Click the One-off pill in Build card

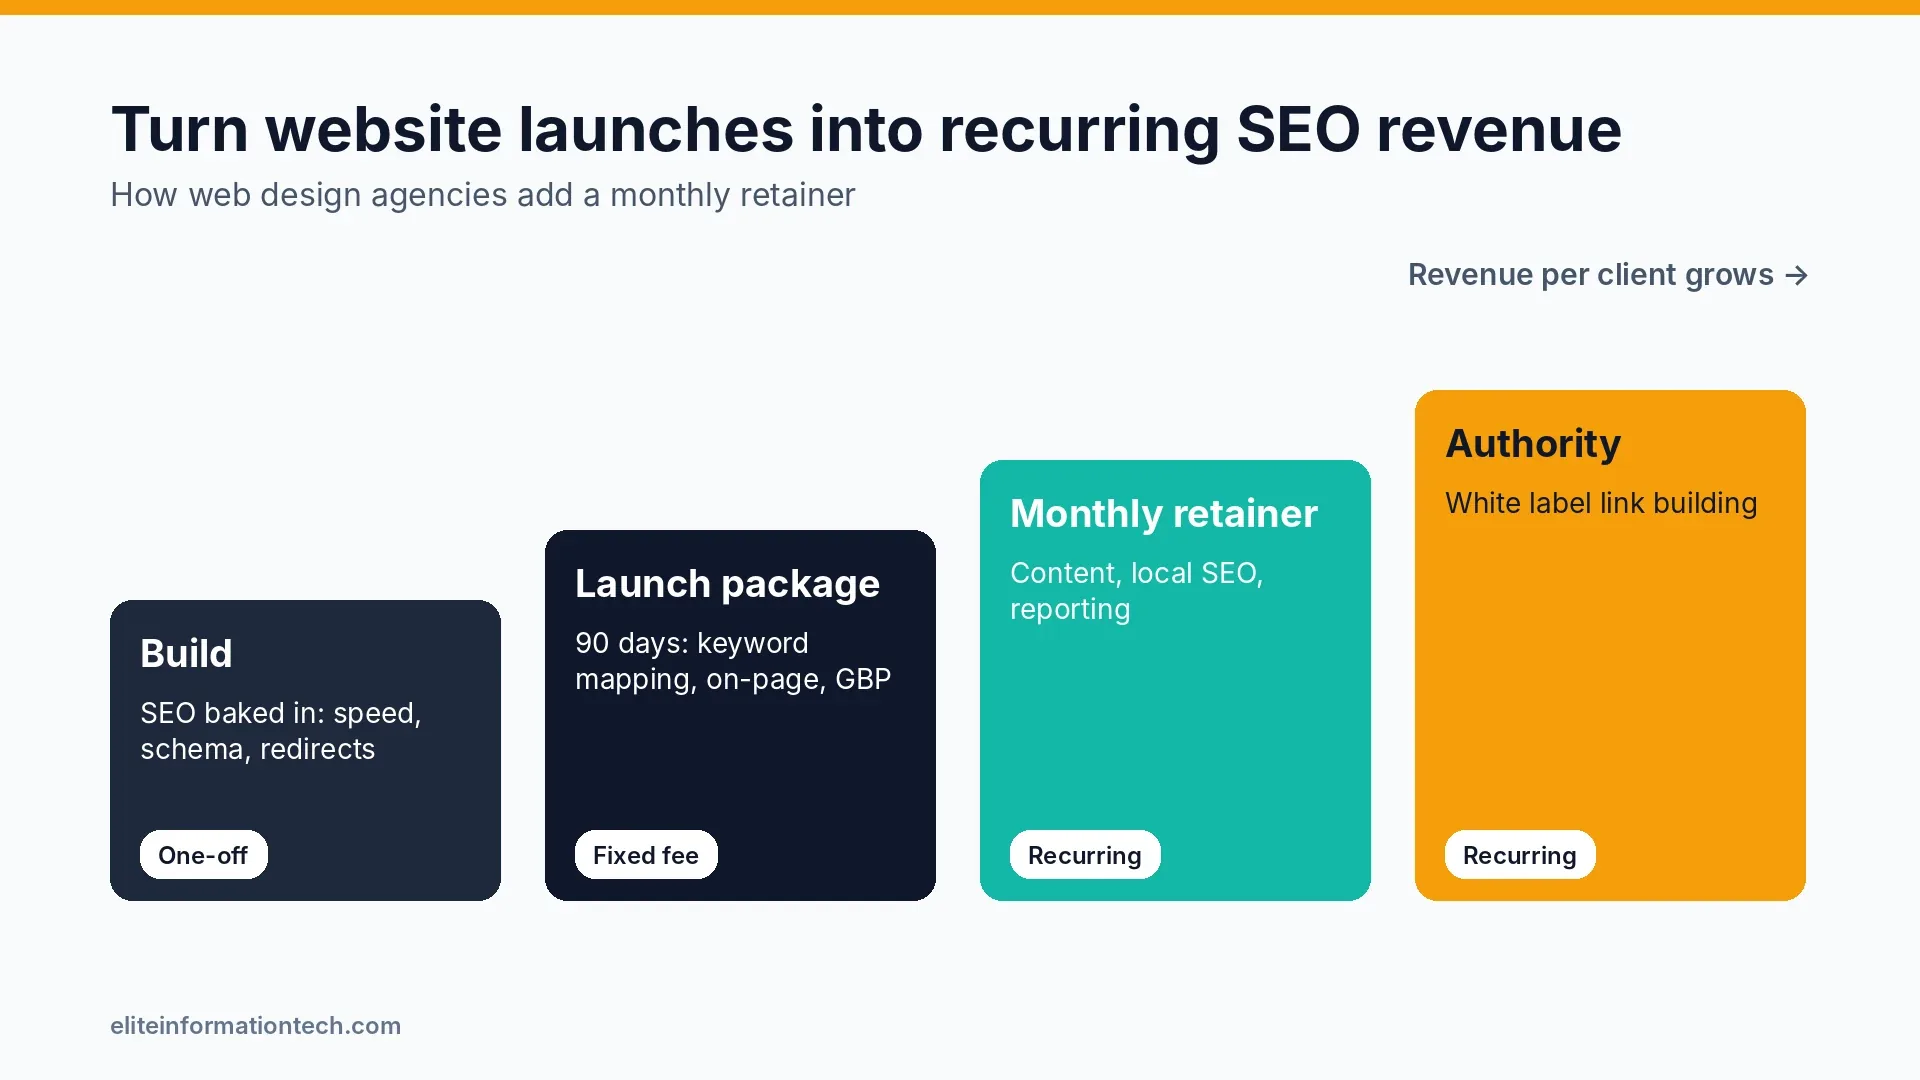point(203,855)
